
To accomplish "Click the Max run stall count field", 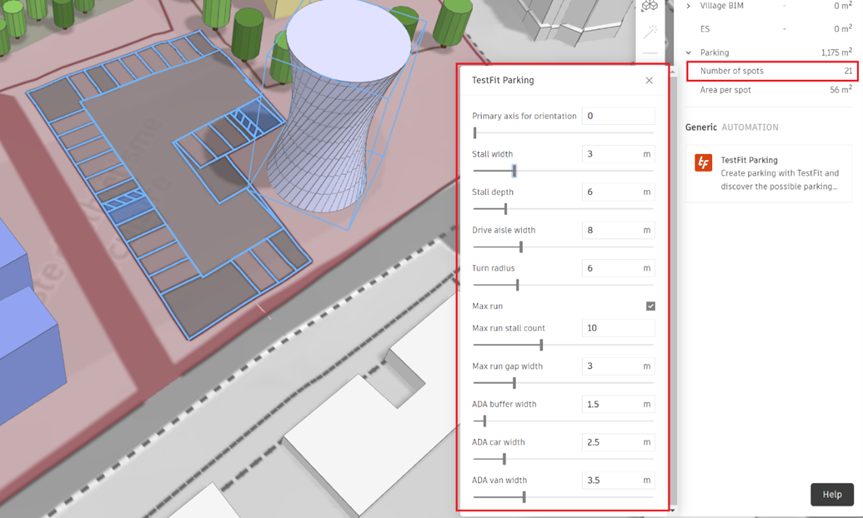I will [618, 328].
